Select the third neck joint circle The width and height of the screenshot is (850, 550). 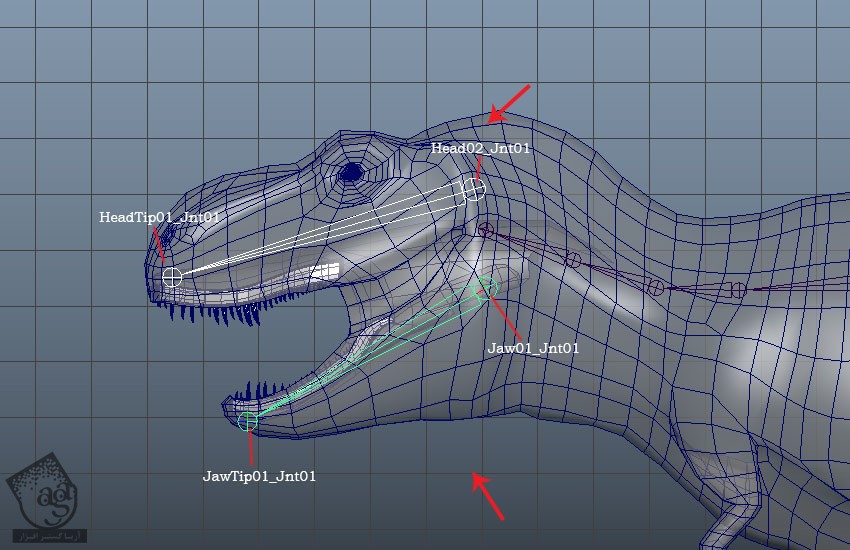tap(655, 287)
